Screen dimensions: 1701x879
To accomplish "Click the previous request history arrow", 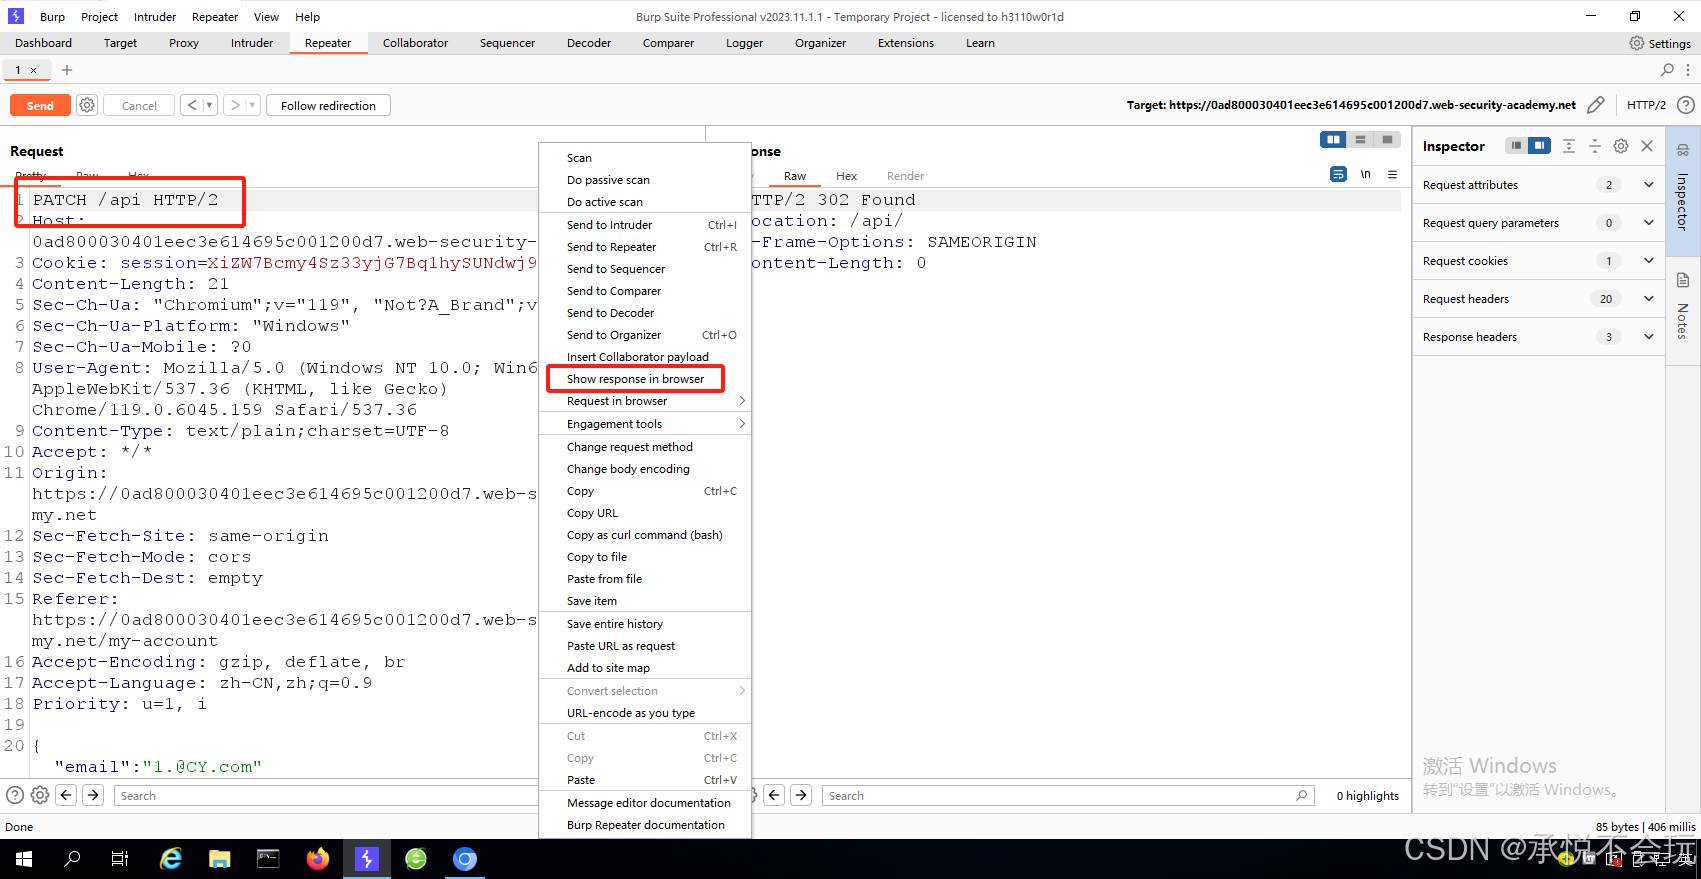I will click(x=192, y=105).
